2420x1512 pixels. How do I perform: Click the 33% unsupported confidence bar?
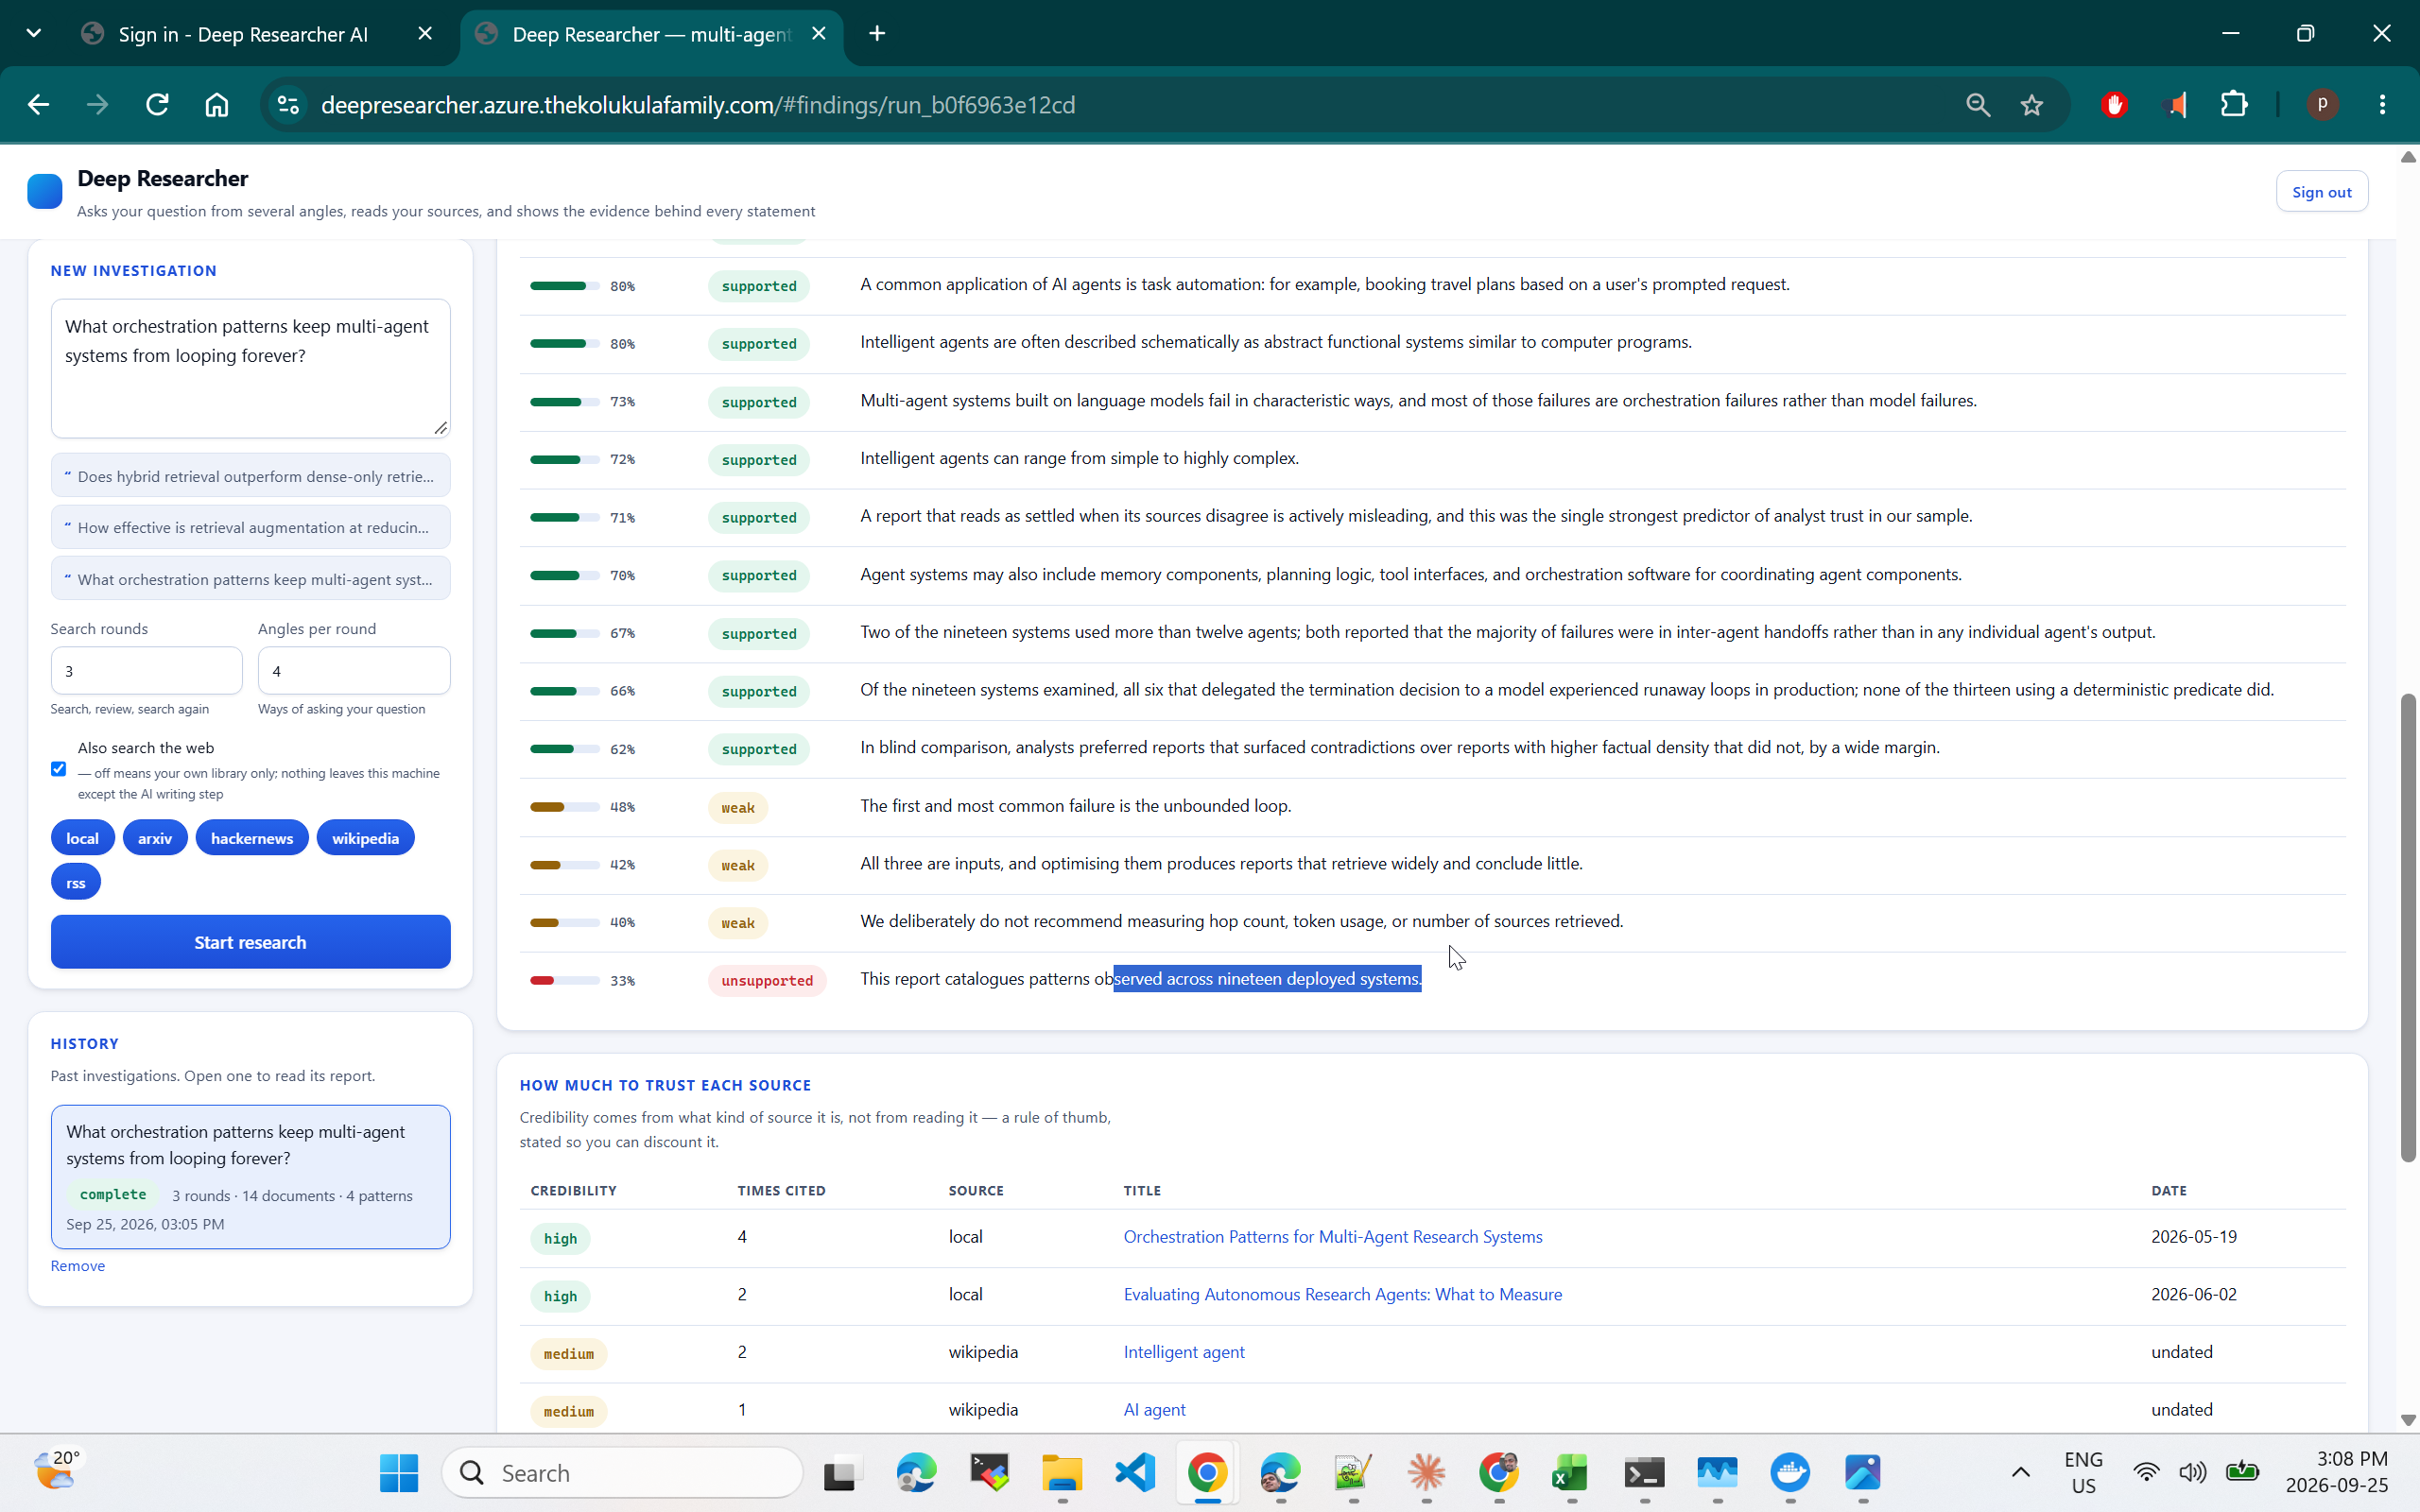565,981
